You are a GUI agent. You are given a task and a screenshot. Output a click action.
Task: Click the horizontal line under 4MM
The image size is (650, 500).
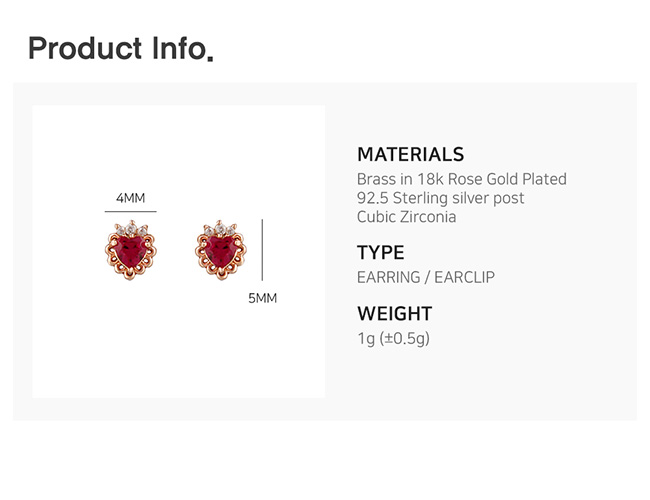tap(130, 213)
